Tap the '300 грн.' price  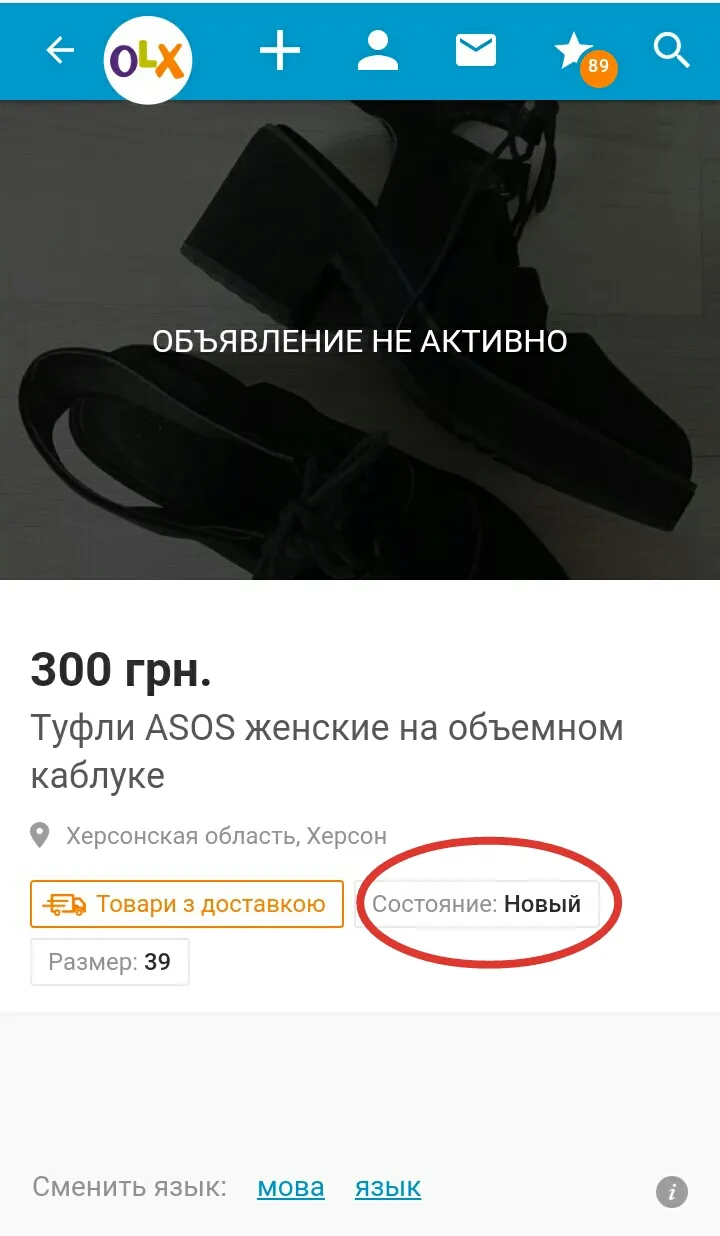point(121,669)
